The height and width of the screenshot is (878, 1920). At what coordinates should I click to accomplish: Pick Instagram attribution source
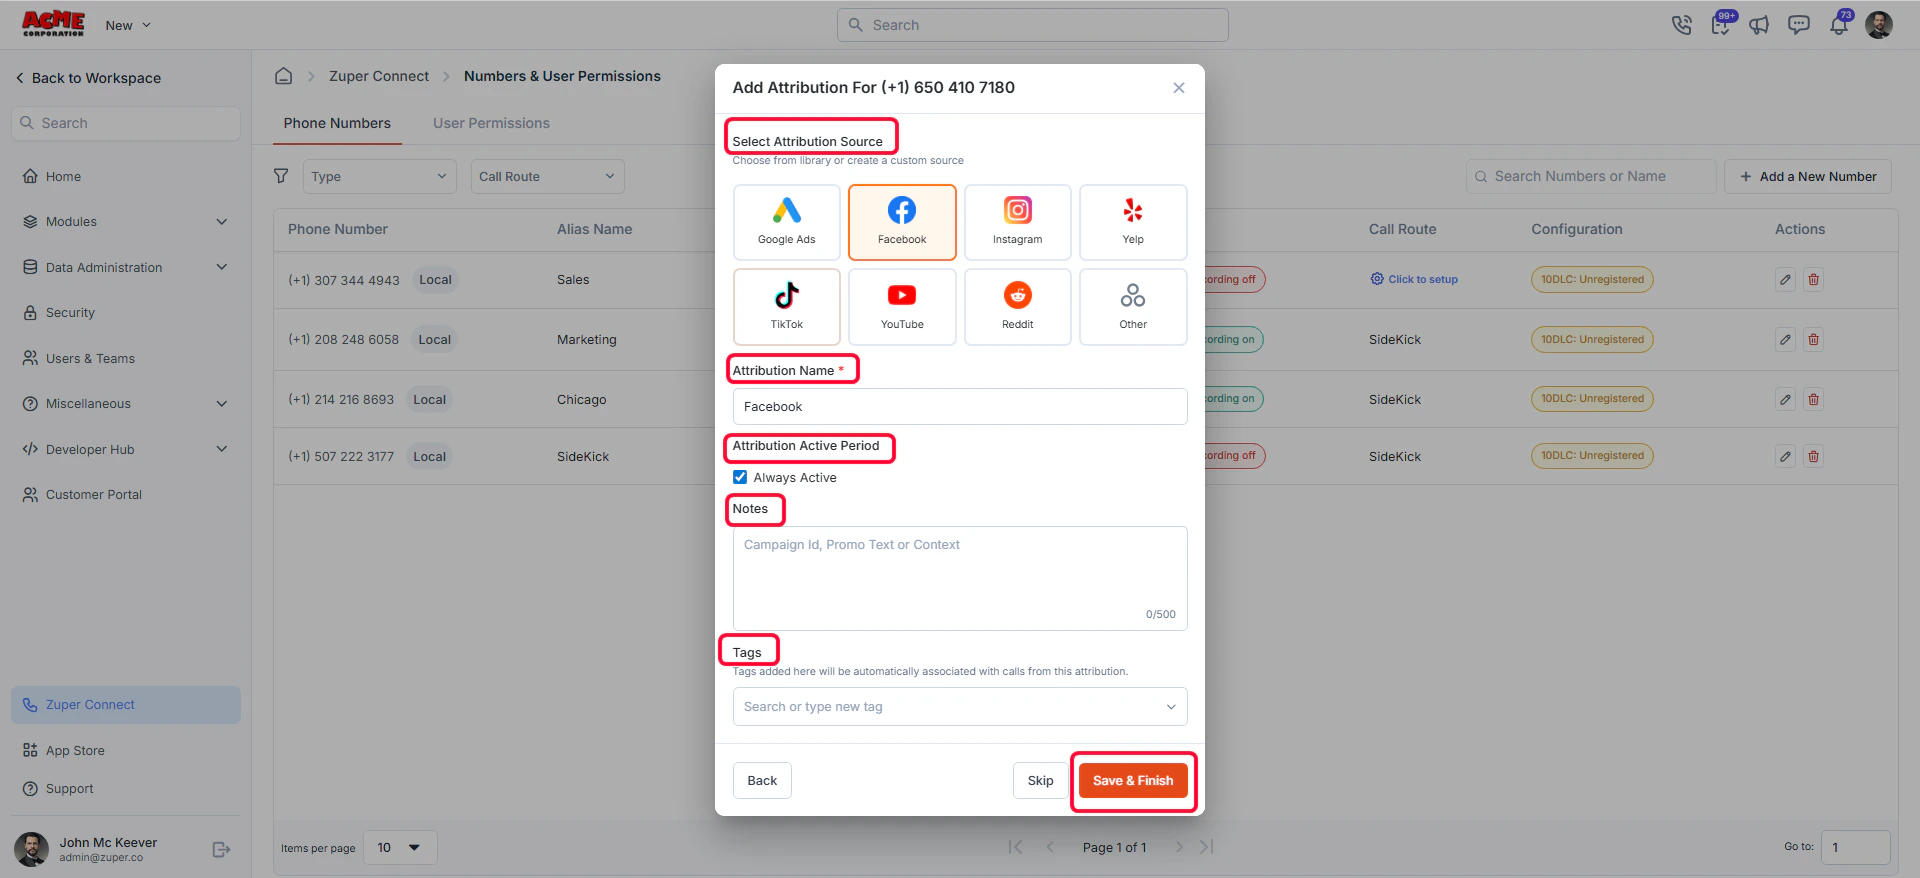(x=1017, y=222)
